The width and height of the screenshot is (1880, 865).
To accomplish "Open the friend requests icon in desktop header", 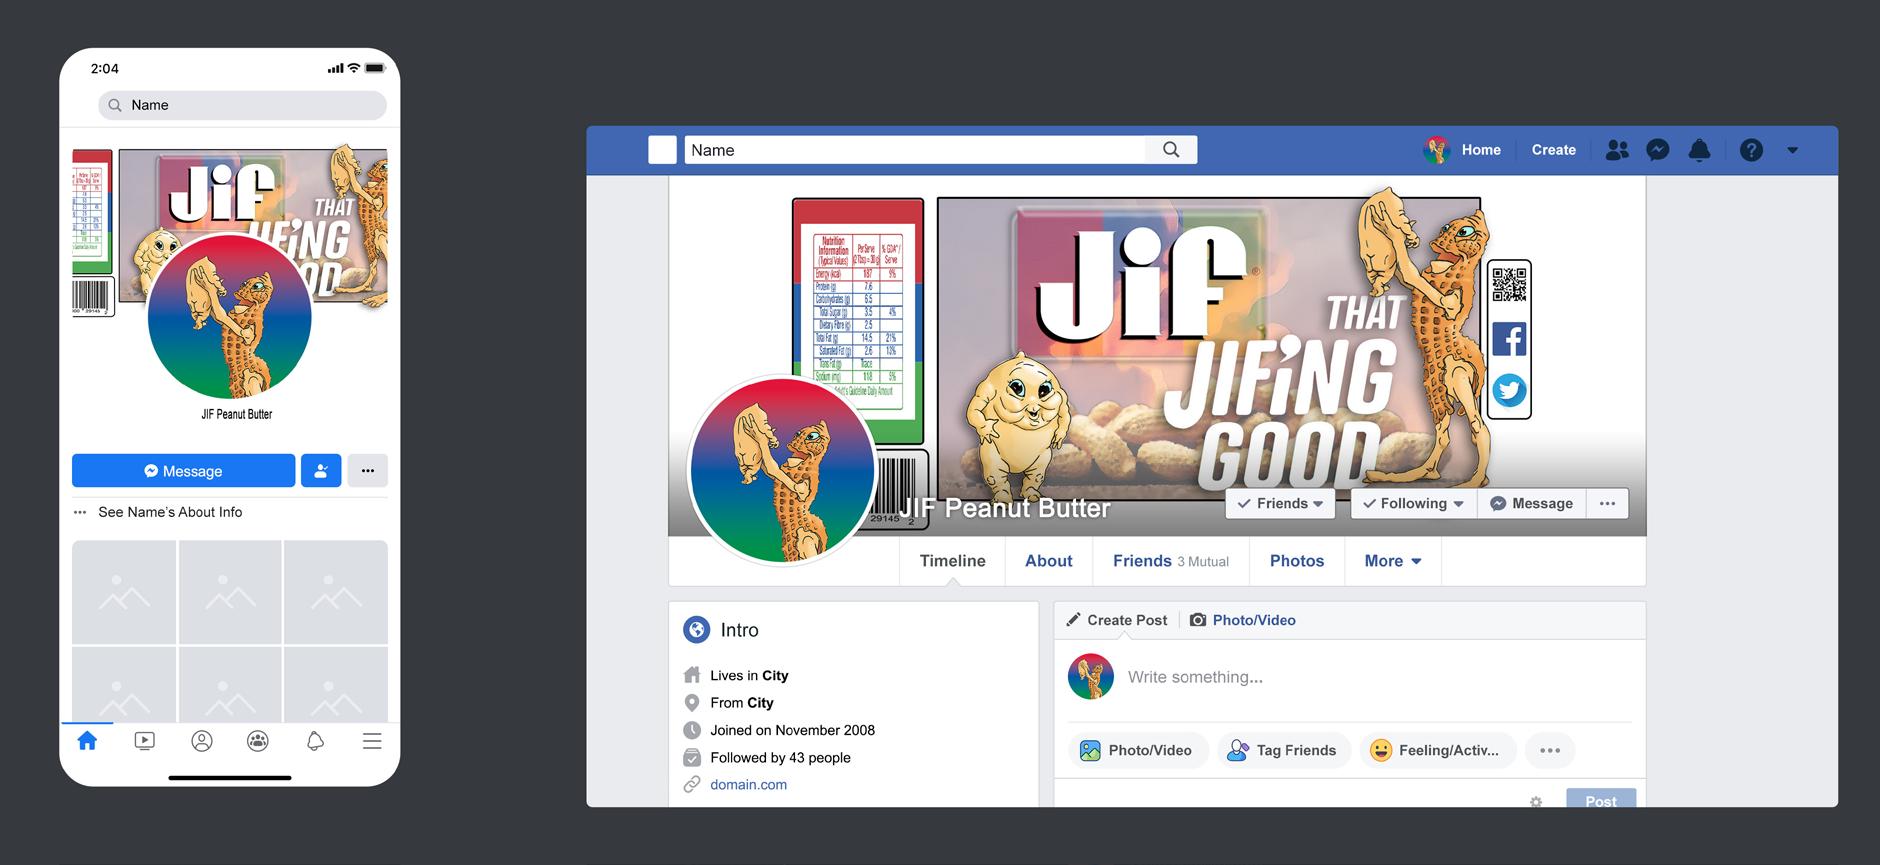I will 1616,150.
